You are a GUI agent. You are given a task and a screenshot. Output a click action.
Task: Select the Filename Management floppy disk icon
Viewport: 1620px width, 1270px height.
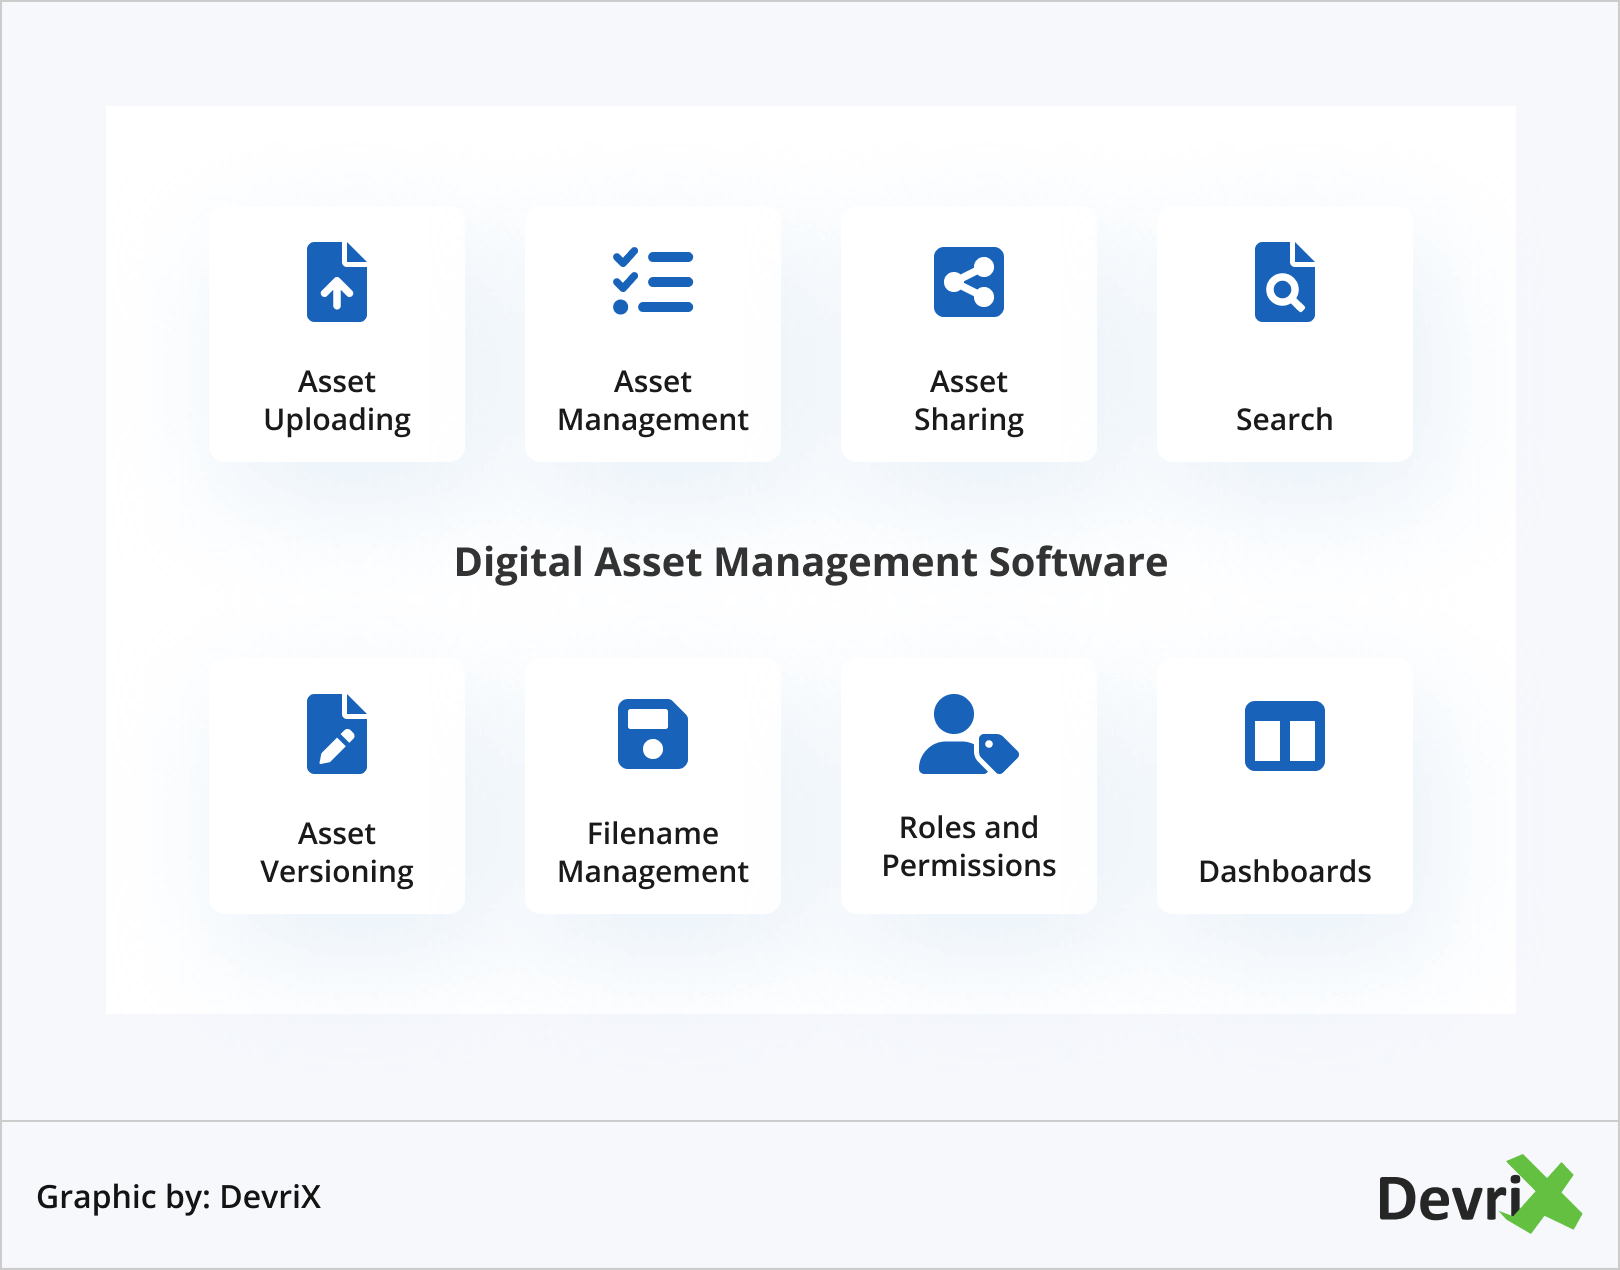tap(653, 734)
